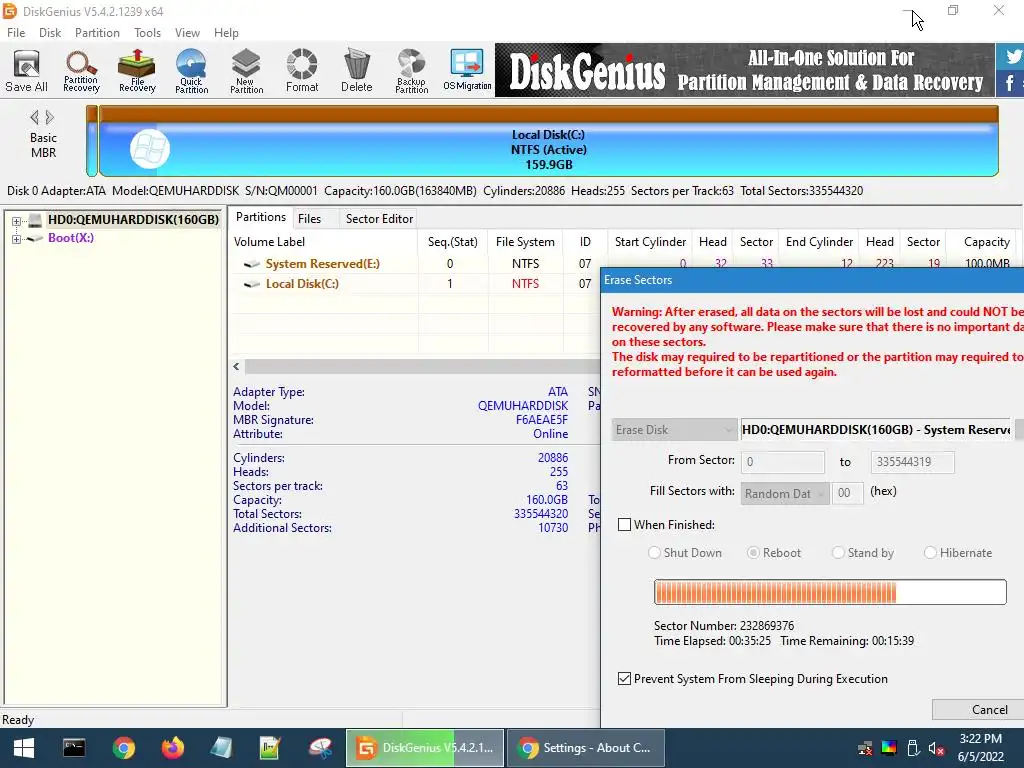Click the USB device tray icon
Viewport: 1024px width, 768px height.
coord(913,748)
